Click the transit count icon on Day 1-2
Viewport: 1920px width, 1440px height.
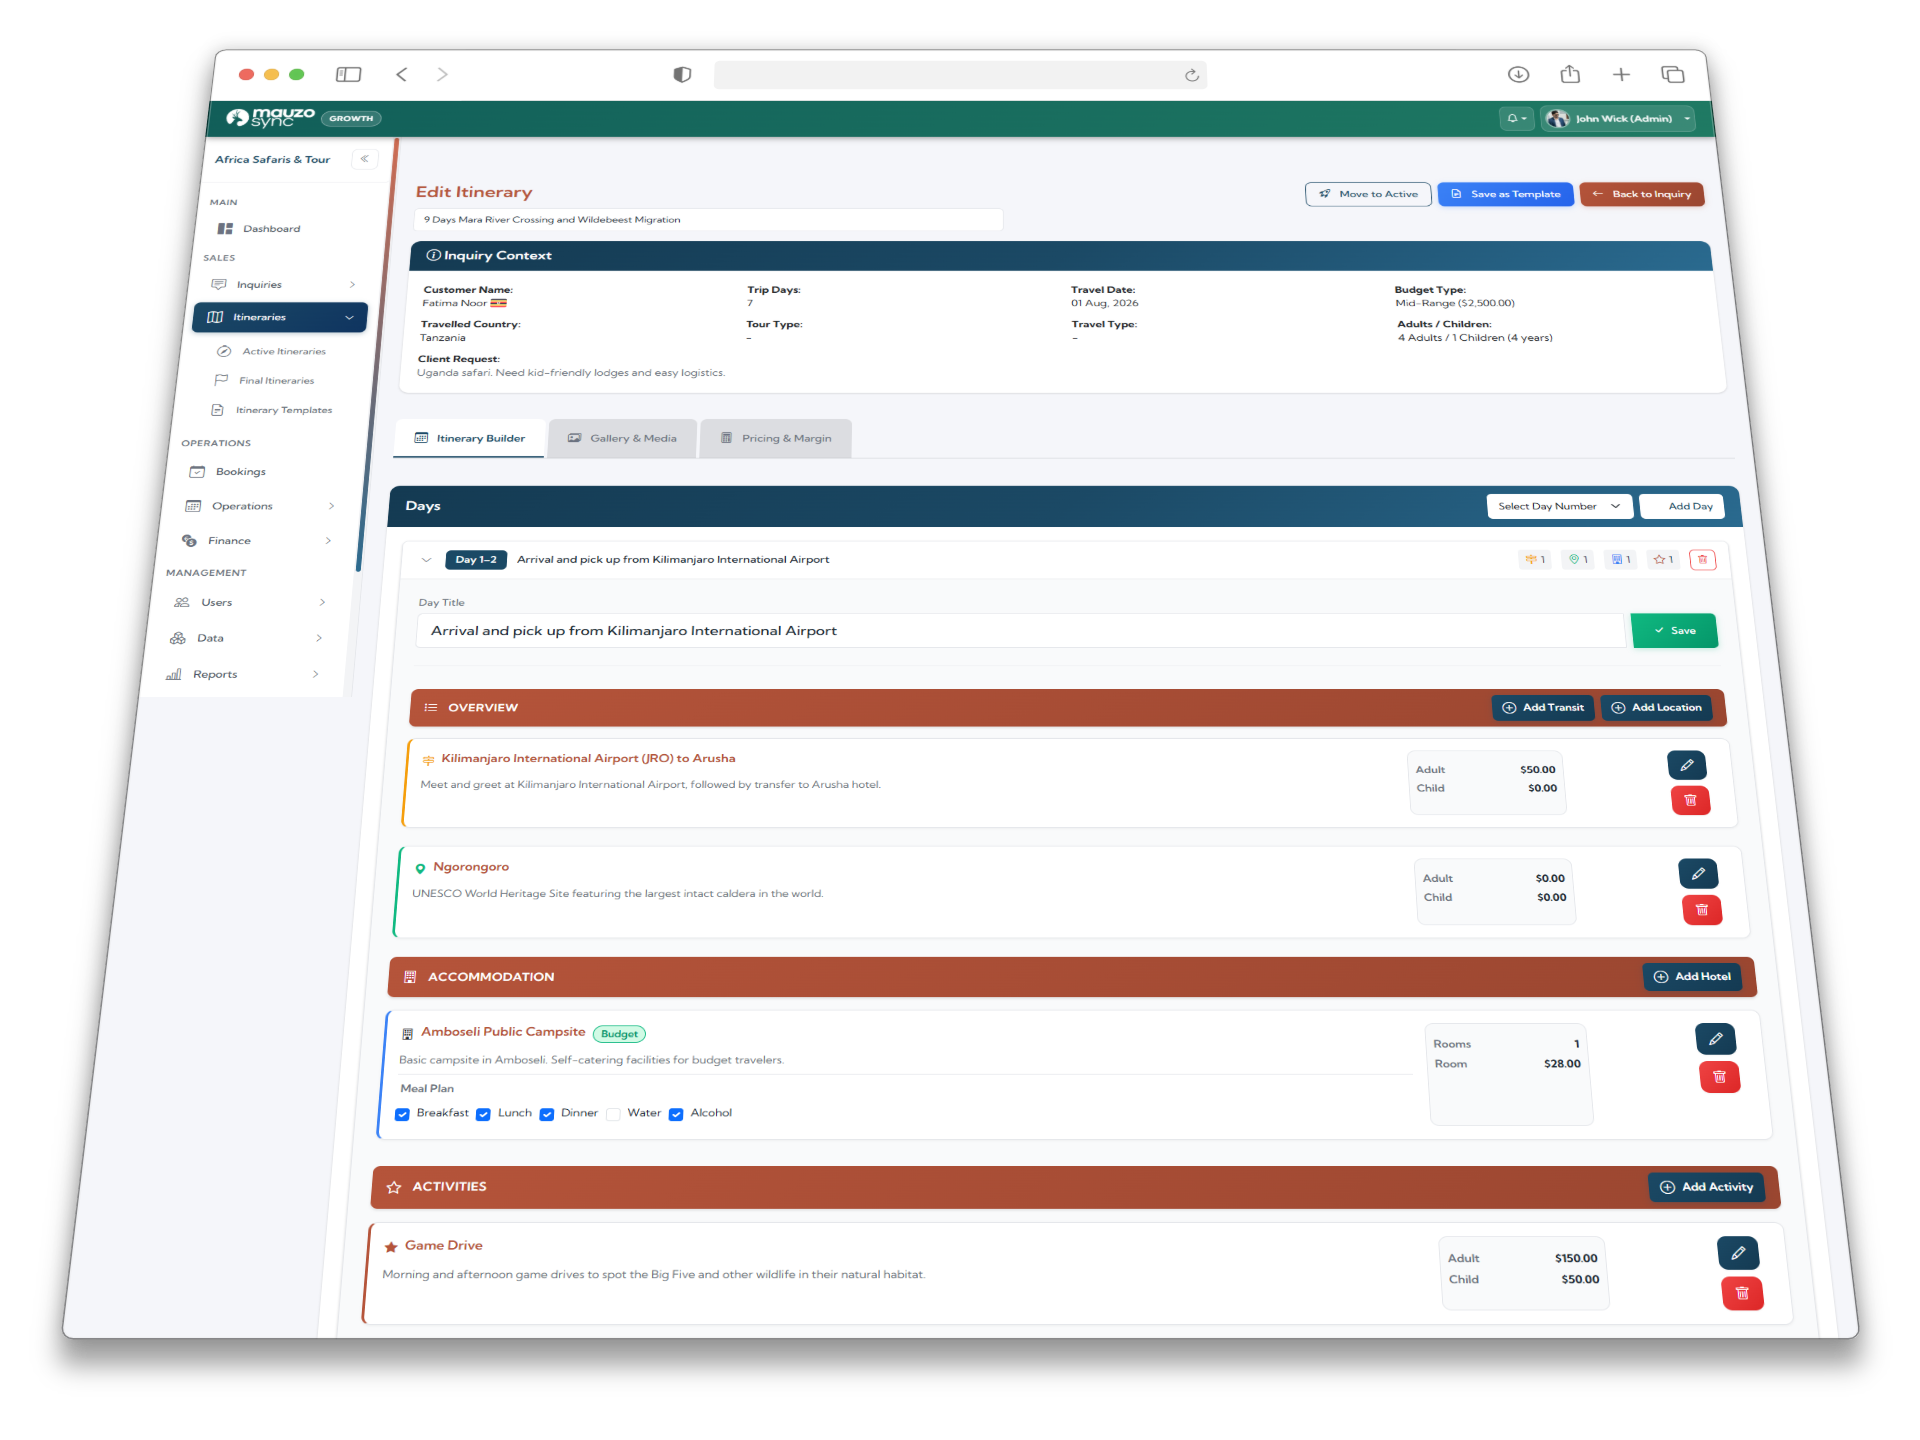point(1535,559)
